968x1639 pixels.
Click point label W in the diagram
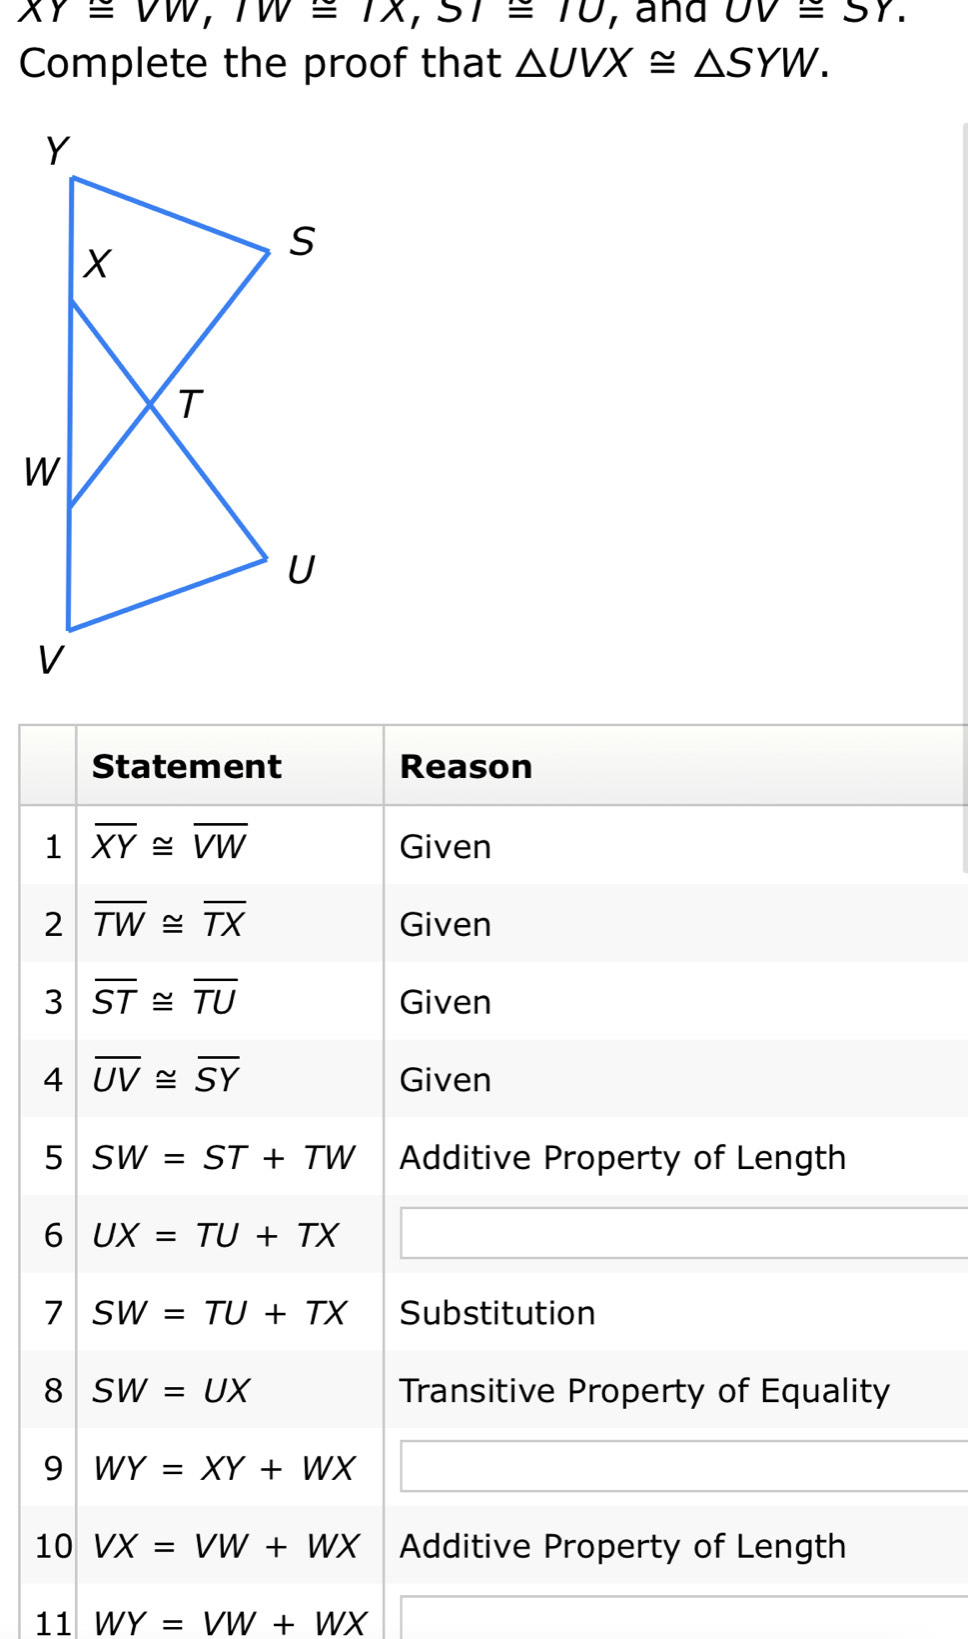pyautogui.click(x=41, y=470)
